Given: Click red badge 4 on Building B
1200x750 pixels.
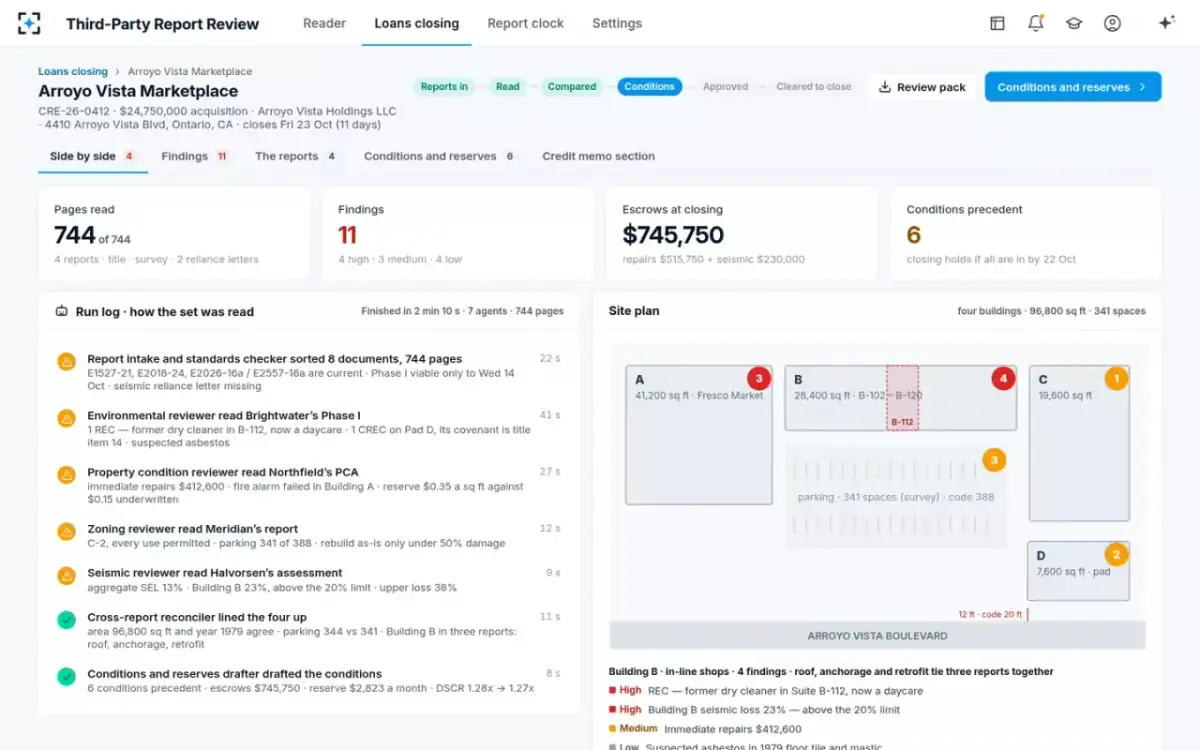Looking at the screenshot, I should pyautogui.click(x=1003, y=379).
